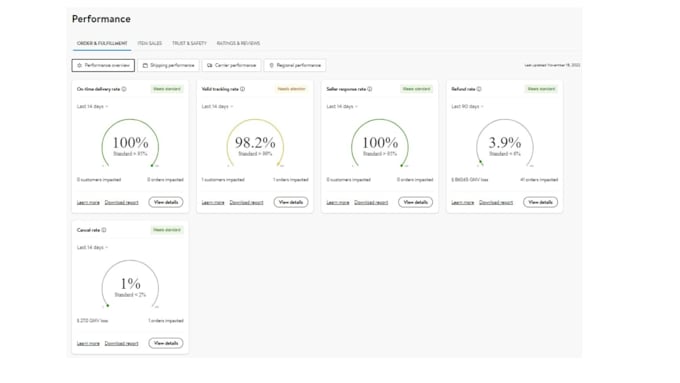680x383 pixels.
Task: Click Learn more on Refund rate card
Action: (x=463, y=203)
